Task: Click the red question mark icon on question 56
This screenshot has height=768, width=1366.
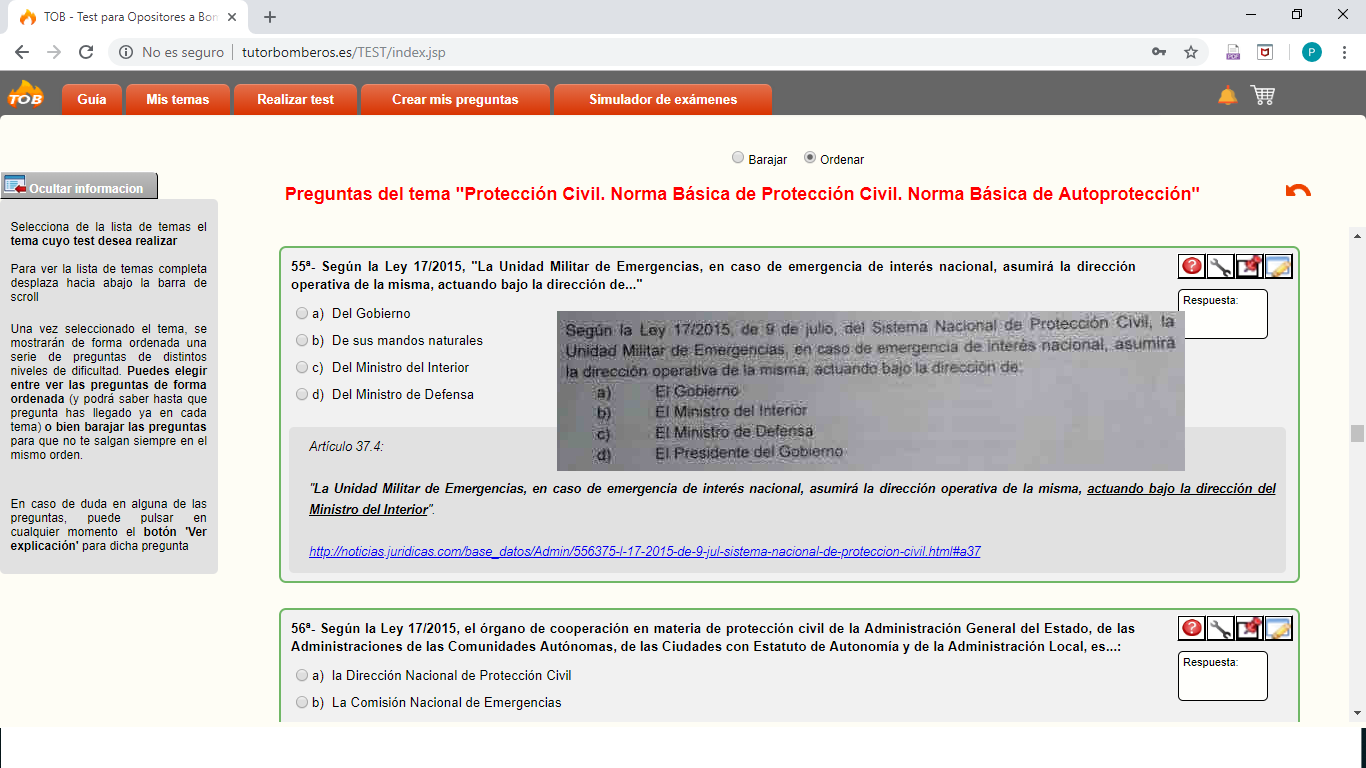Action: [1192, 628]
